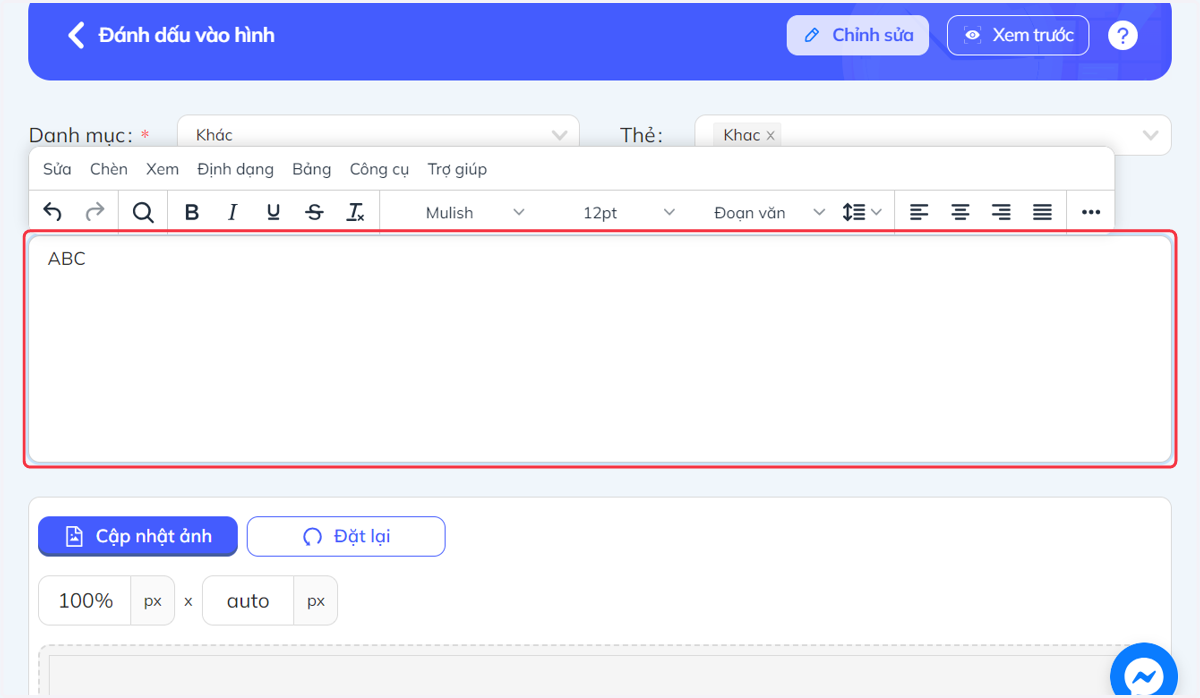Expand the Thẻ tag dropdown arrow
The height and width of the screenshot is (698, 1200).
click(x=1151, y=135)
